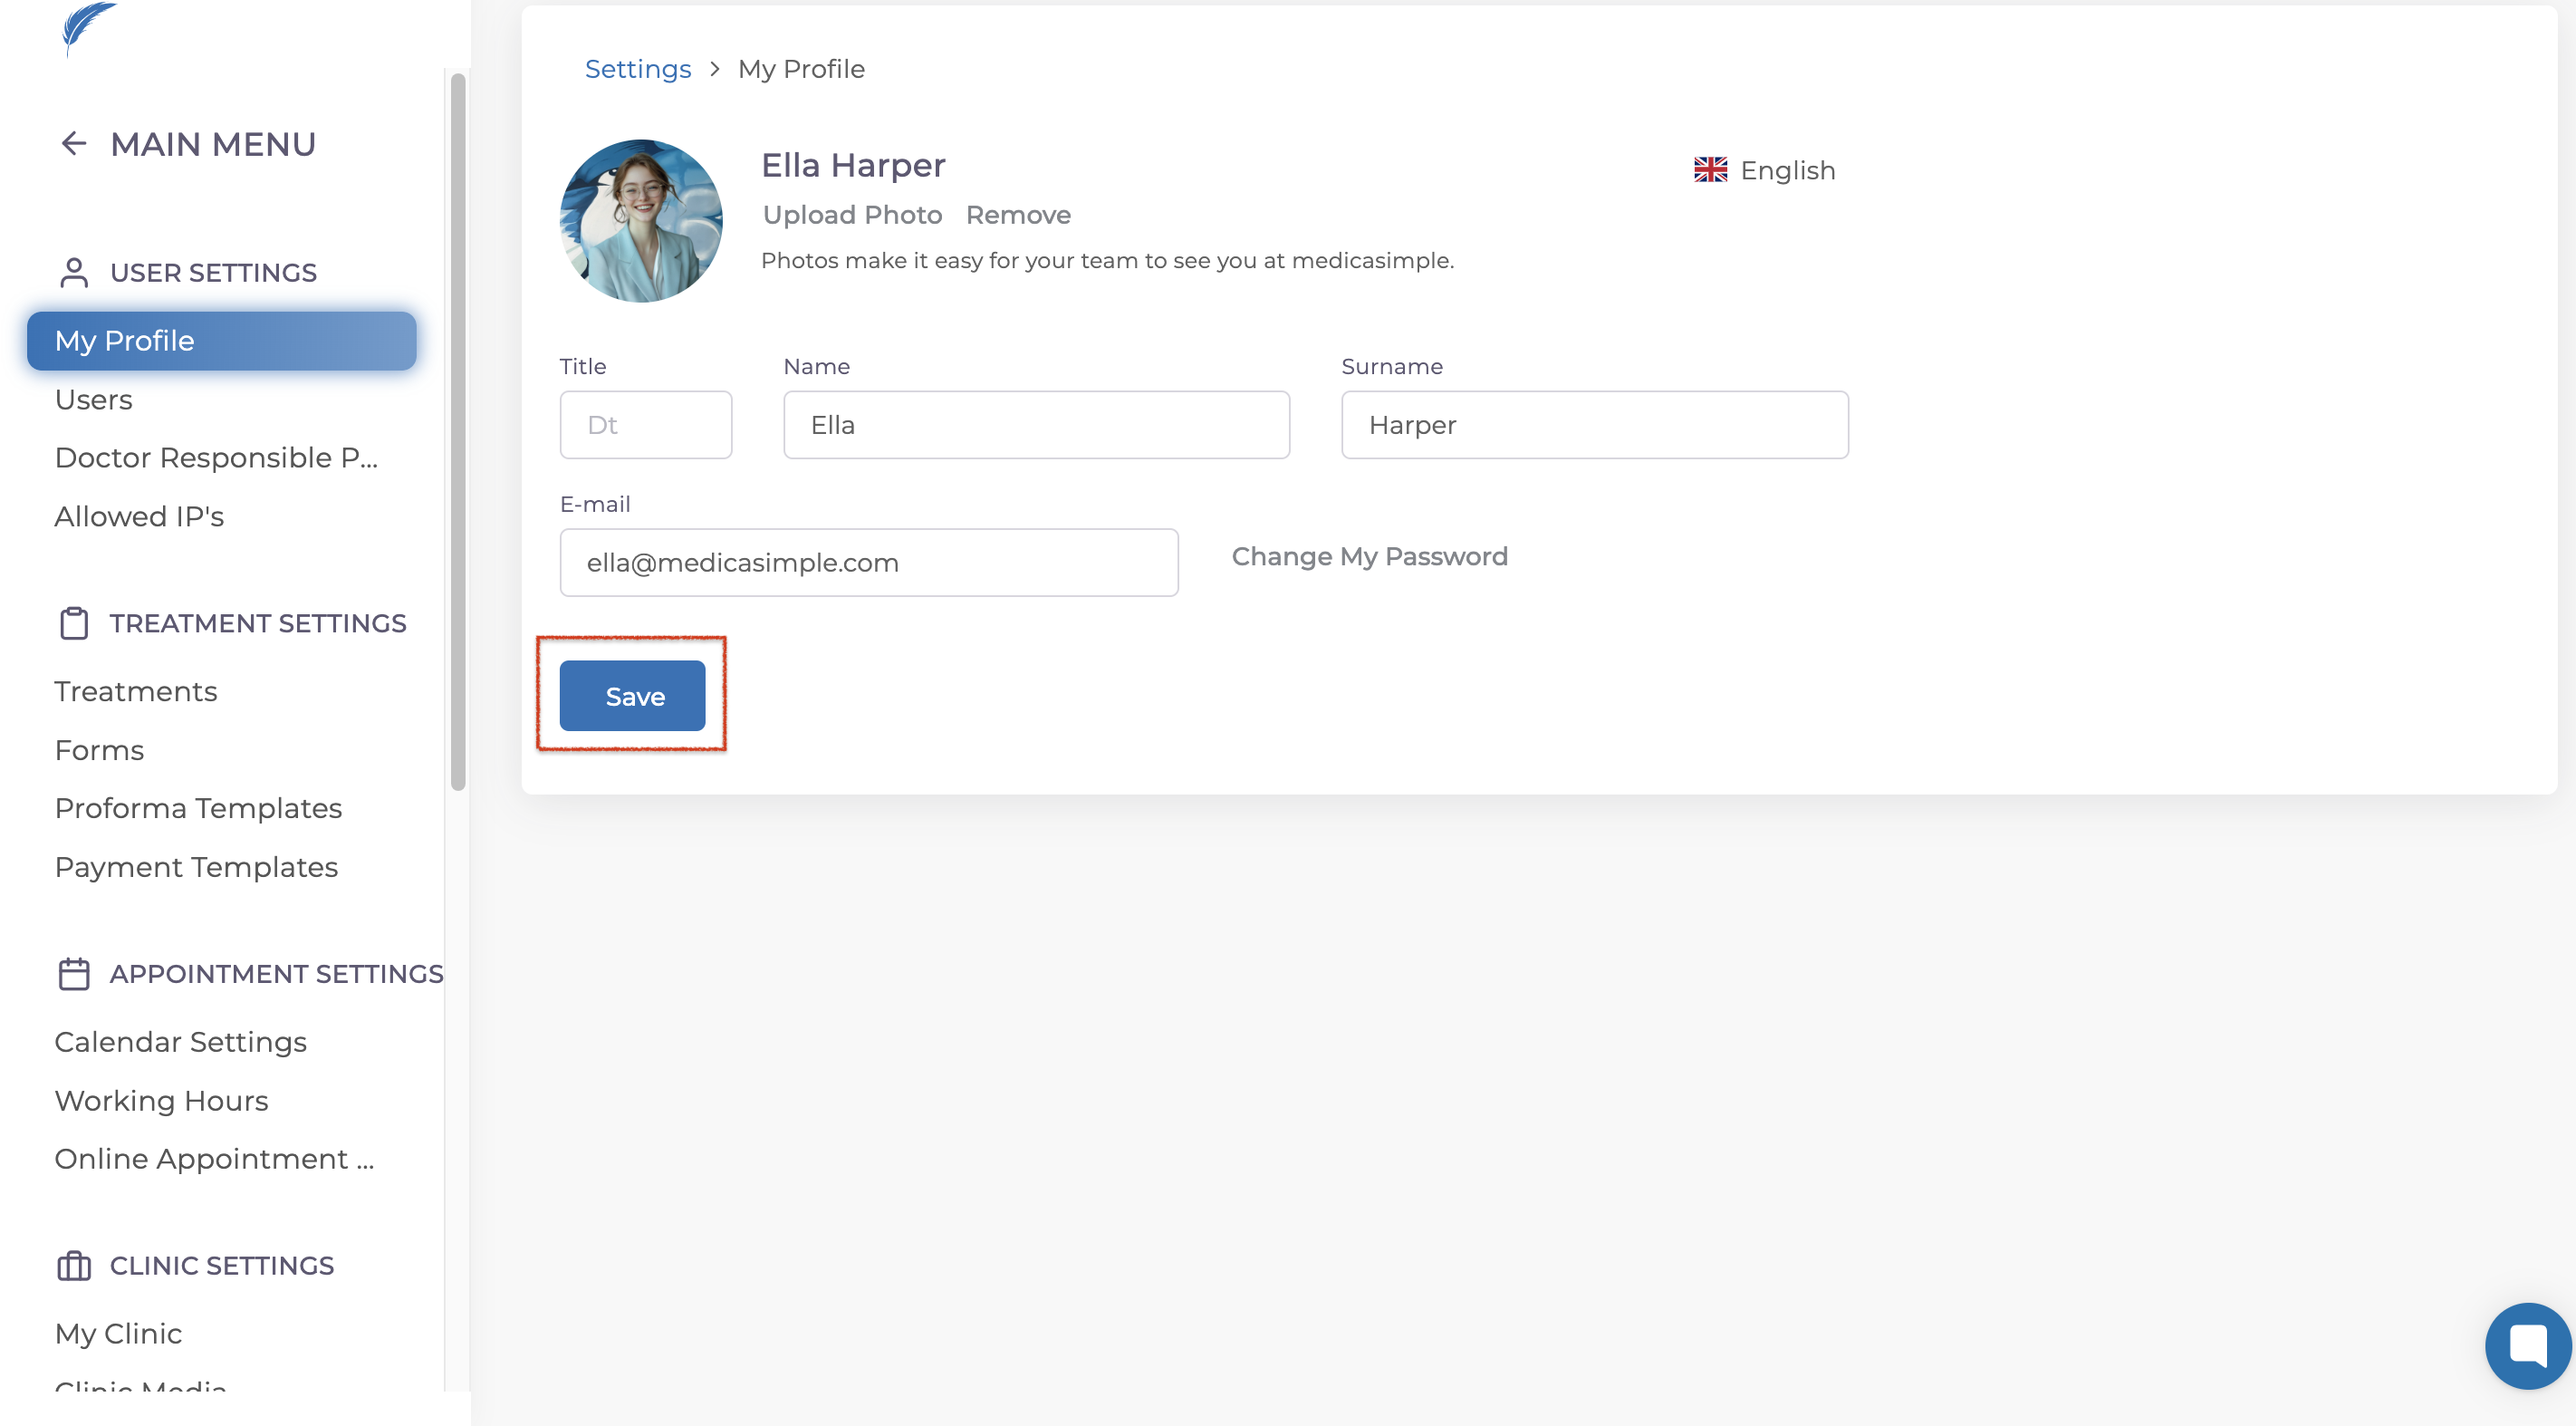This screenshot has height=1426, width=2576.
Task: Click Upload Photo link
Action: click(852, 215)
